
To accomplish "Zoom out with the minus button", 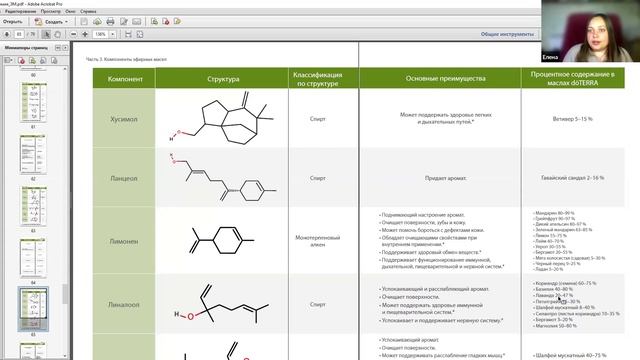I will (73, 34).
